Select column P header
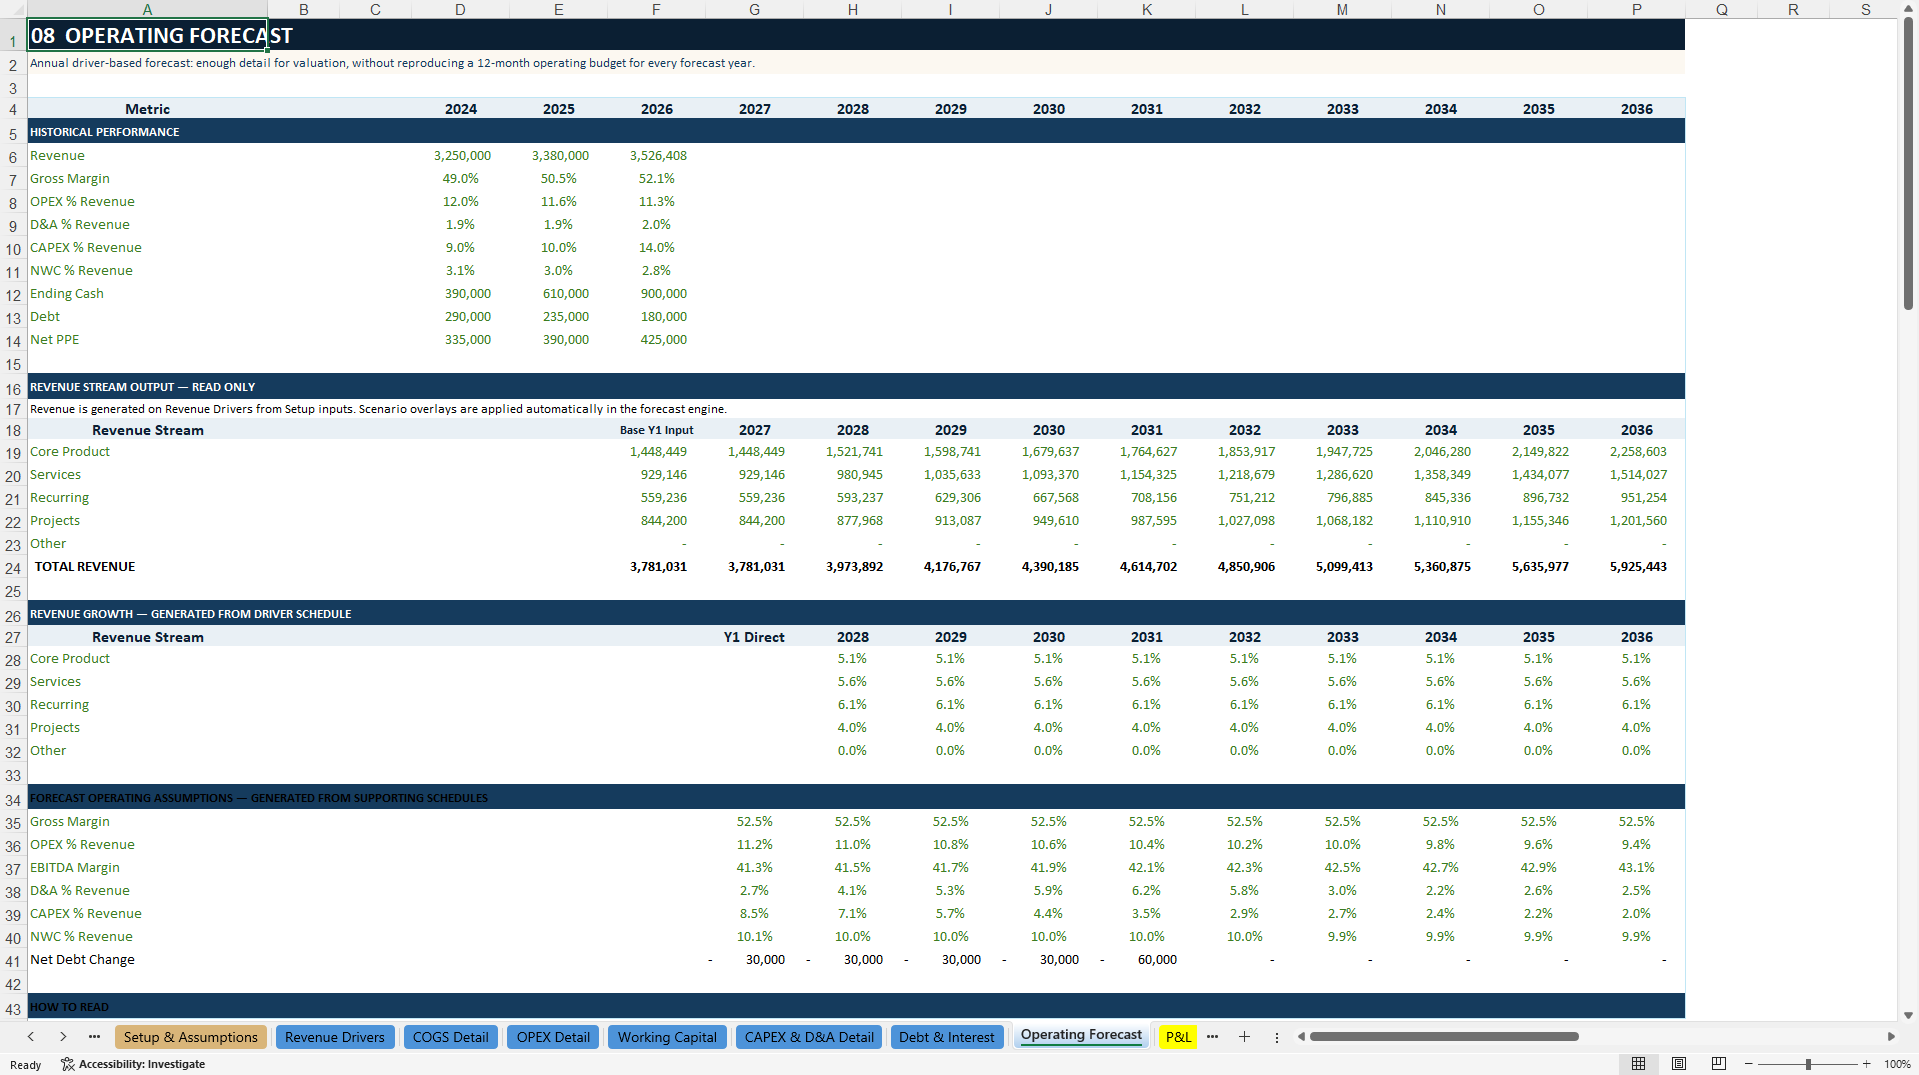The height and width of the screenshot is (1075, 1919). coord(1636,9)
